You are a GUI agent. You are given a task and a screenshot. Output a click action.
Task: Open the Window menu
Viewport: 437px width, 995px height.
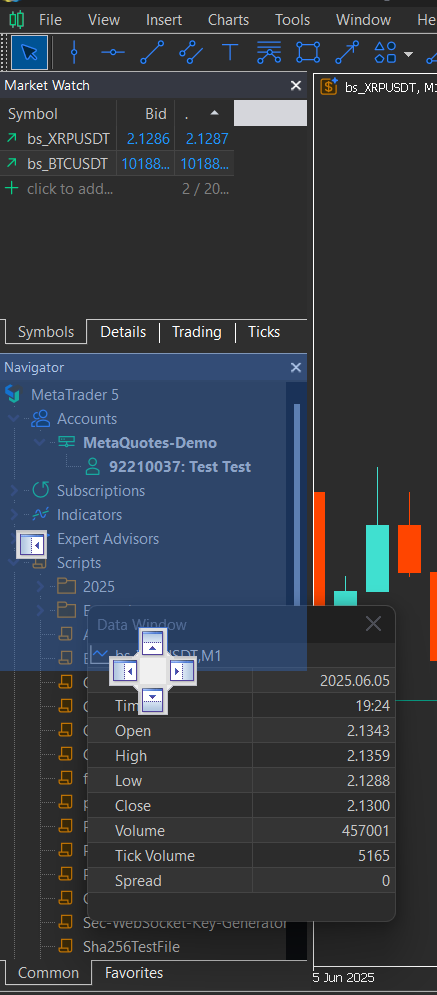(363, 20)
